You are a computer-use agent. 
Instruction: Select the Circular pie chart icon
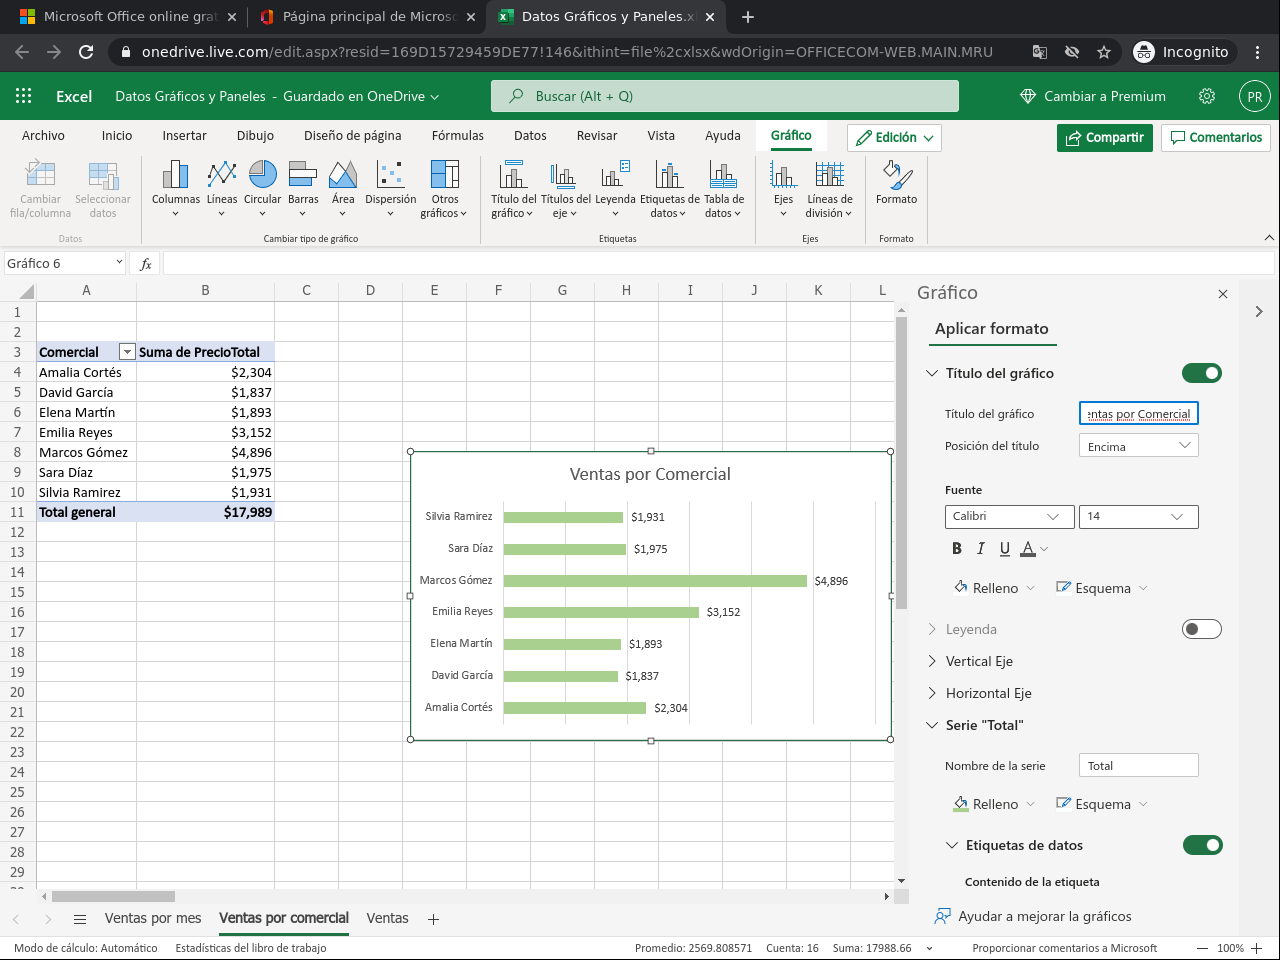[262, 176]
